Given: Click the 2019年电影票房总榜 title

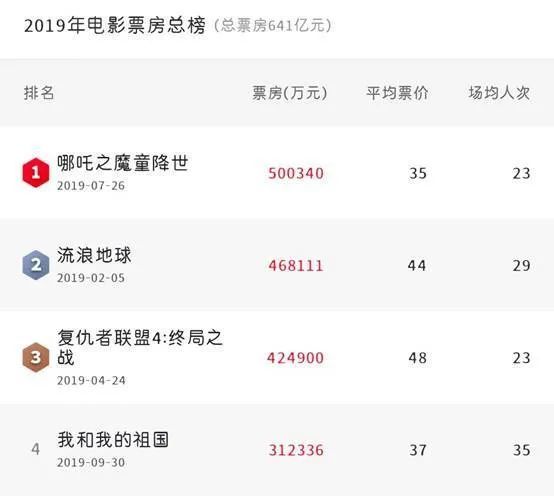Looking at the screenshot, I should tap(115, 26).
